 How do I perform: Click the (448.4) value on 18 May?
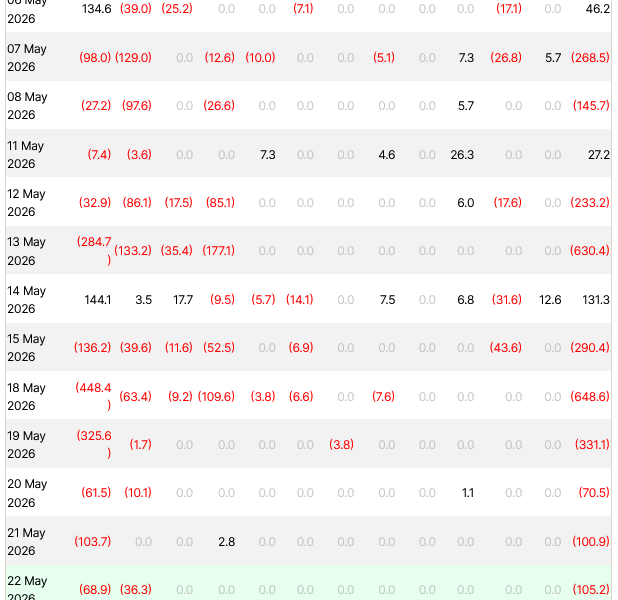tap(93, 397)
